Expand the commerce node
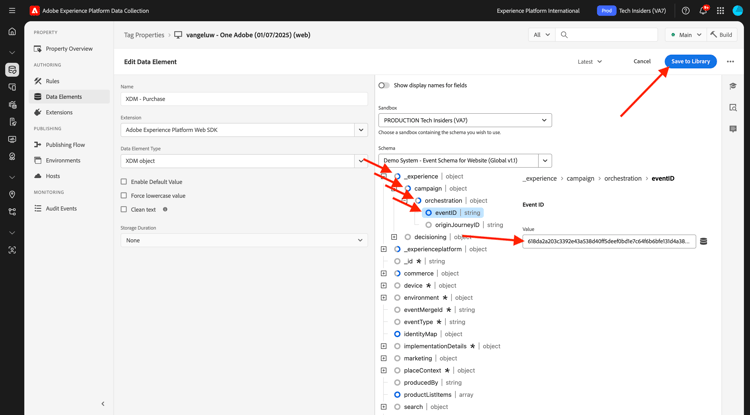 384,273
